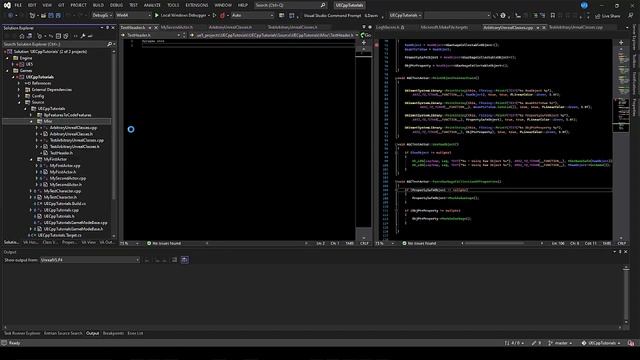Click the feedback person icon at top right
Screen dimensions: 640x360
click(x=630, y=15)
